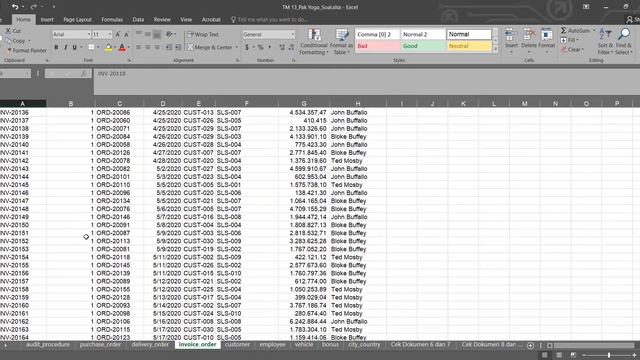640x360 pixels.
Task: Toggle Wrap Text
Action: (203, 35)
